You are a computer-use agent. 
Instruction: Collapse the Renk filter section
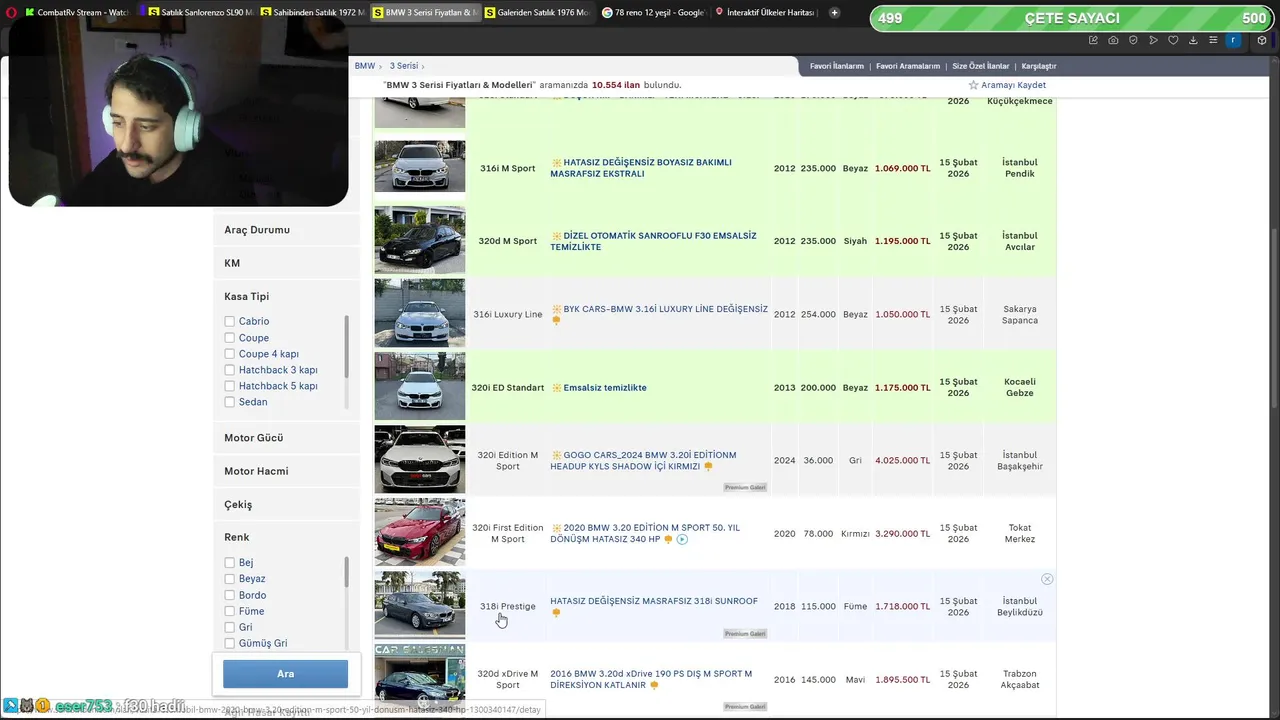click(286, 537)
